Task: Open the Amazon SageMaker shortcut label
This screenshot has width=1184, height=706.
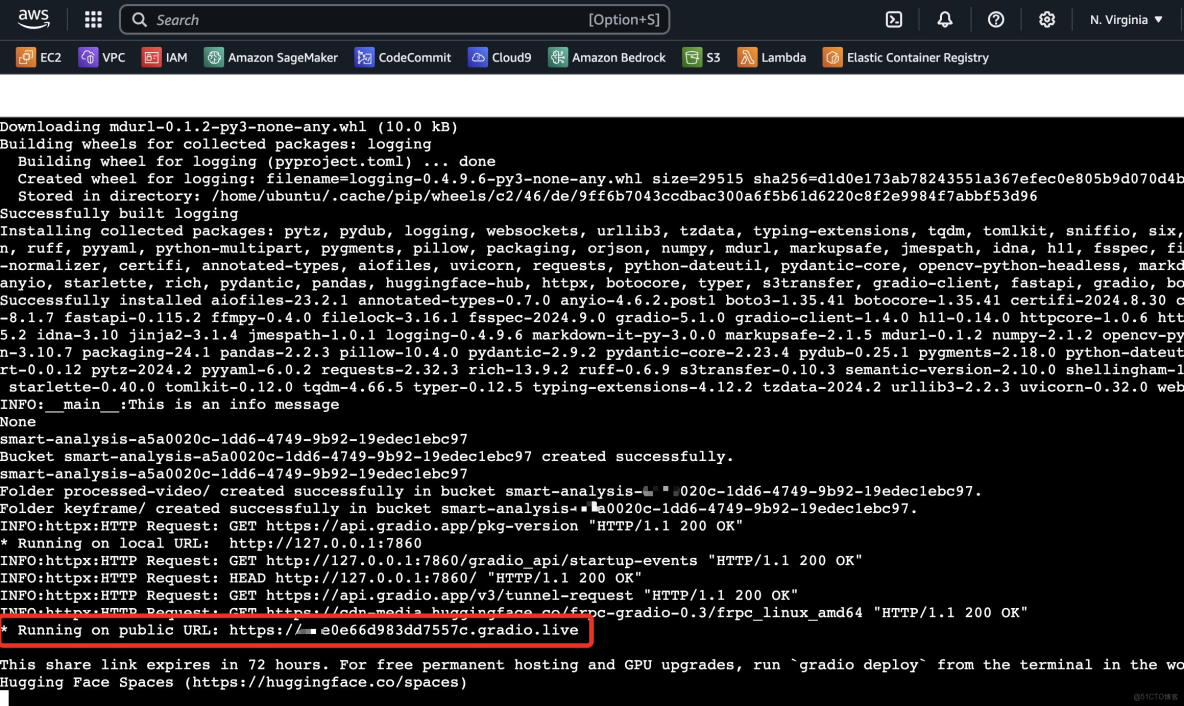Action: pyautogui.click(x=282, y=57)
